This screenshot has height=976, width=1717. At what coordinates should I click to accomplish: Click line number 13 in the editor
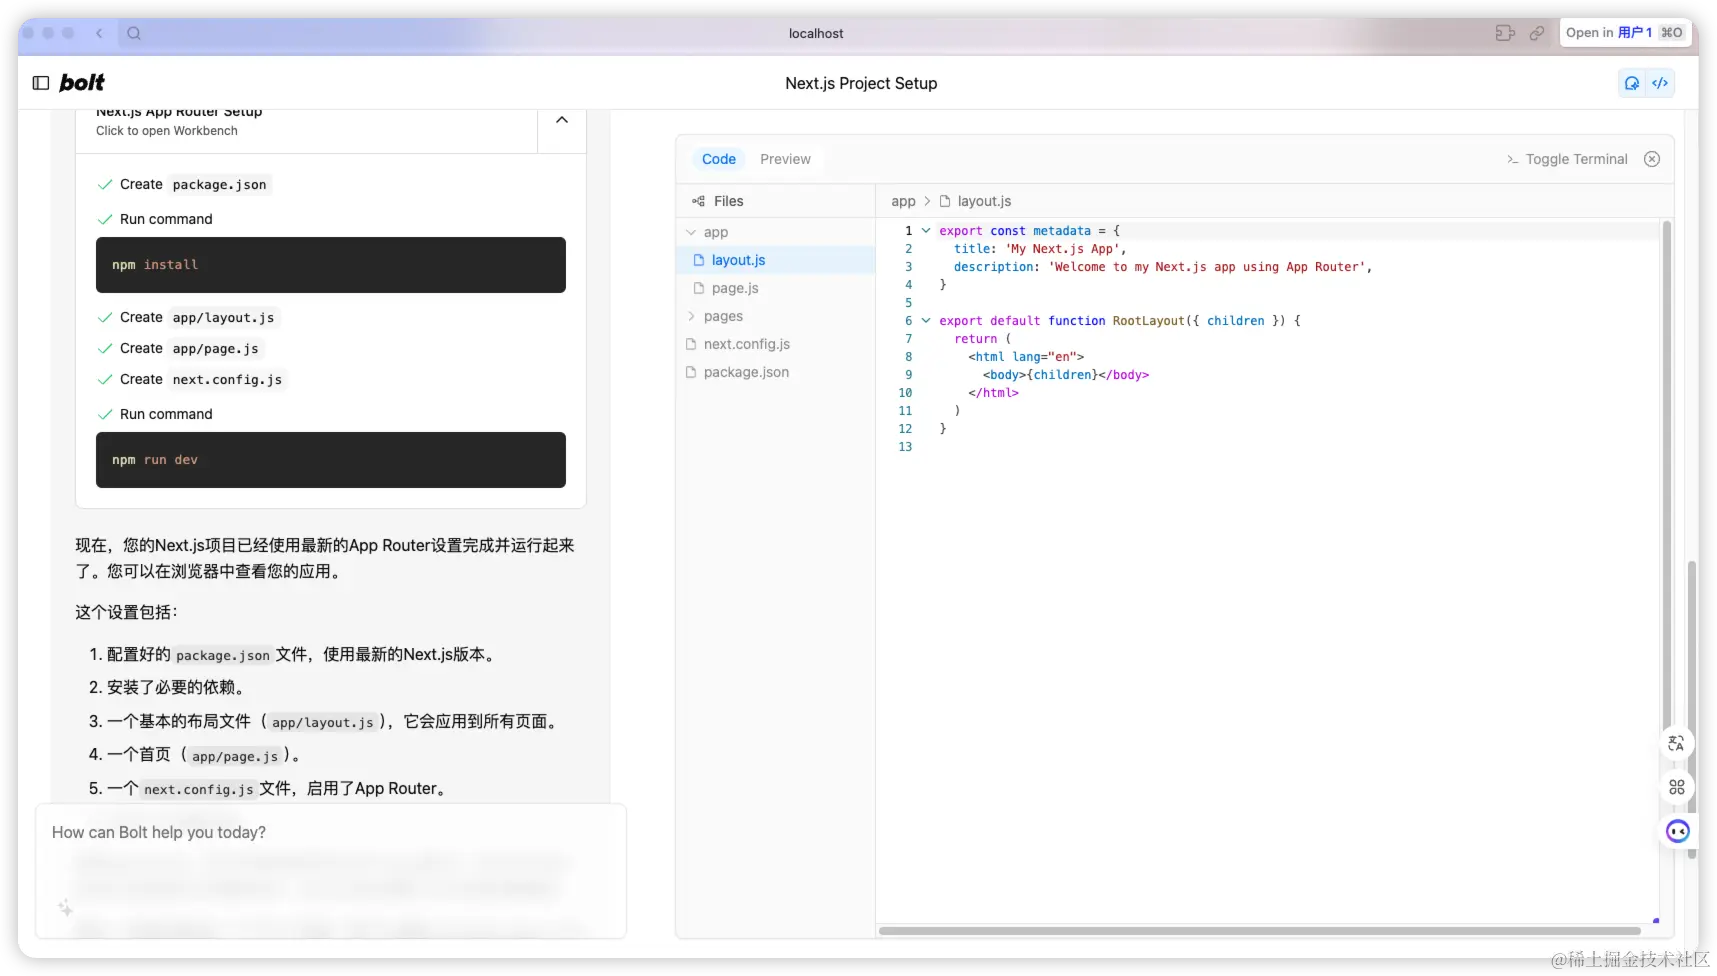pyautogui.click(x=905, y=447)
